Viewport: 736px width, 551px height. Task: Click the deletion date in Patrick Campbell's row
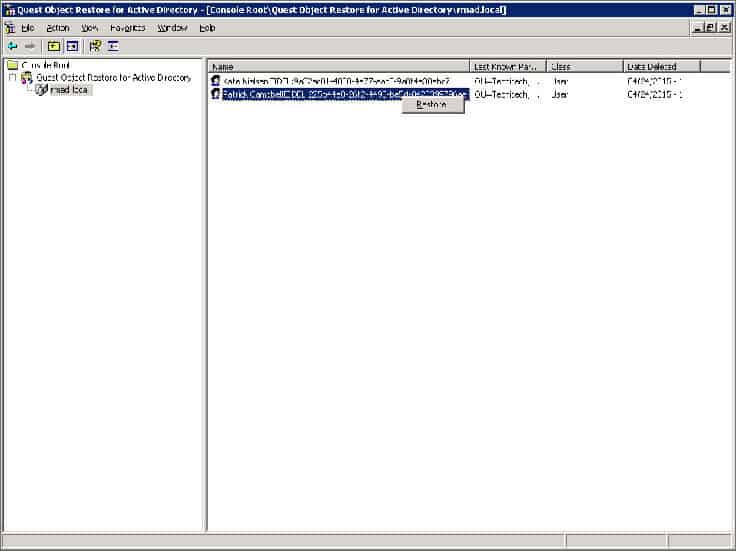pos(655,94)
